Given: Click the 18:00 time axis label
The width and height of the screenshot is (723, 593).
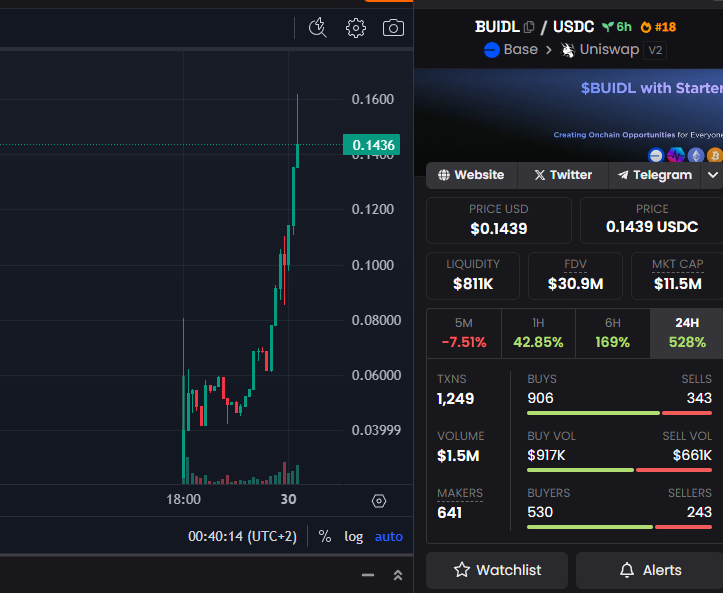Looking at the screenshot, I should [x=184, y=499].
